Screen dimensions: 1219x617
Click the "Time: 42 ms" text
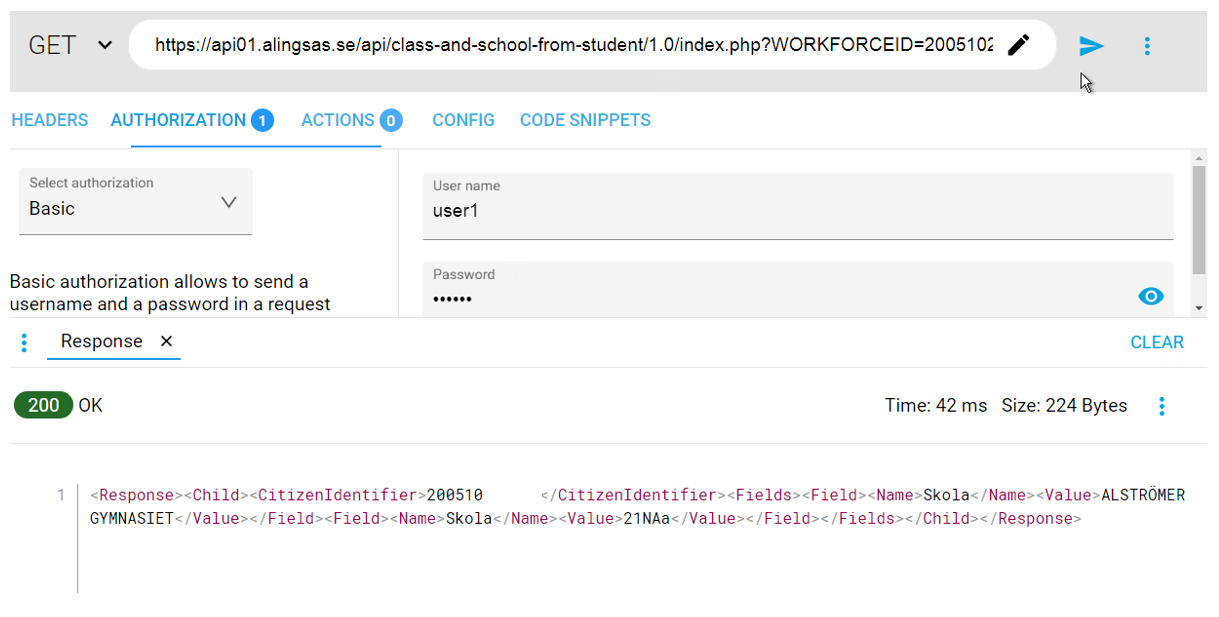(936, 405)
